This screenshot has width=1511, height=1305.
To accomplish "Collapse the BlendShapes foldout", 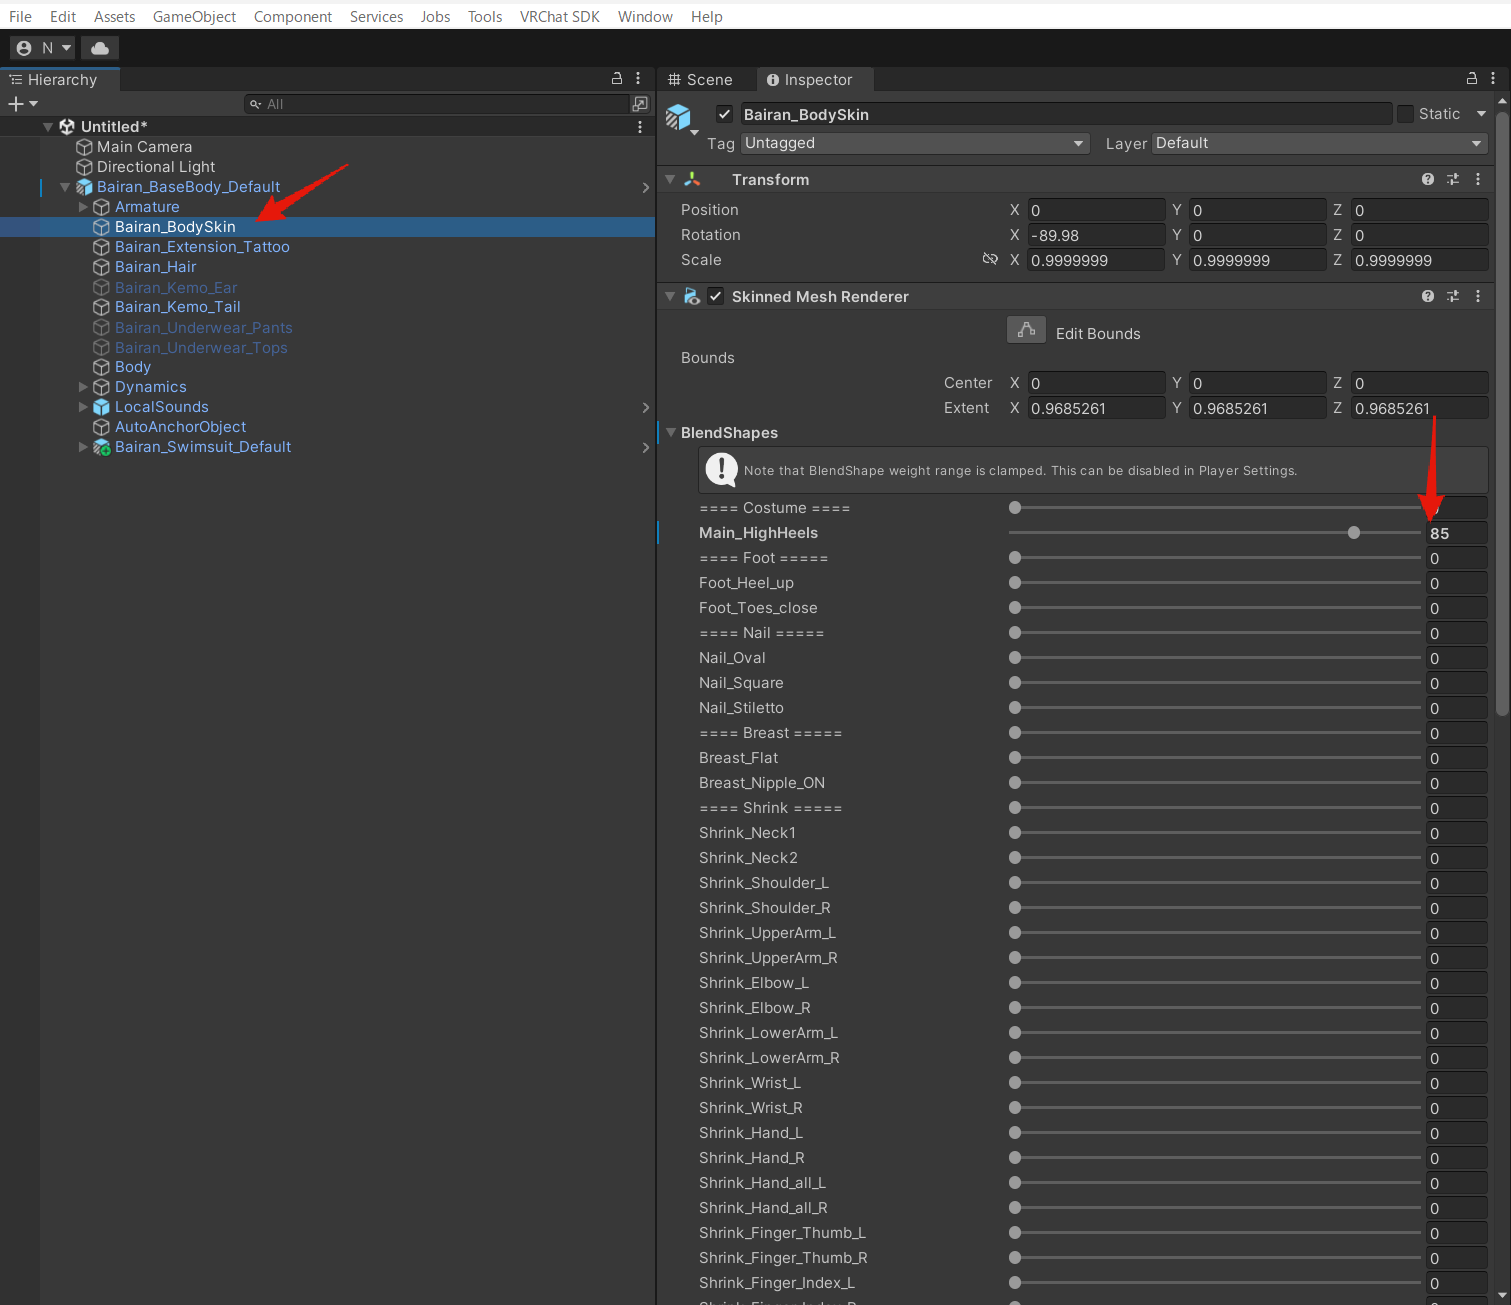I will coord(671,432).
